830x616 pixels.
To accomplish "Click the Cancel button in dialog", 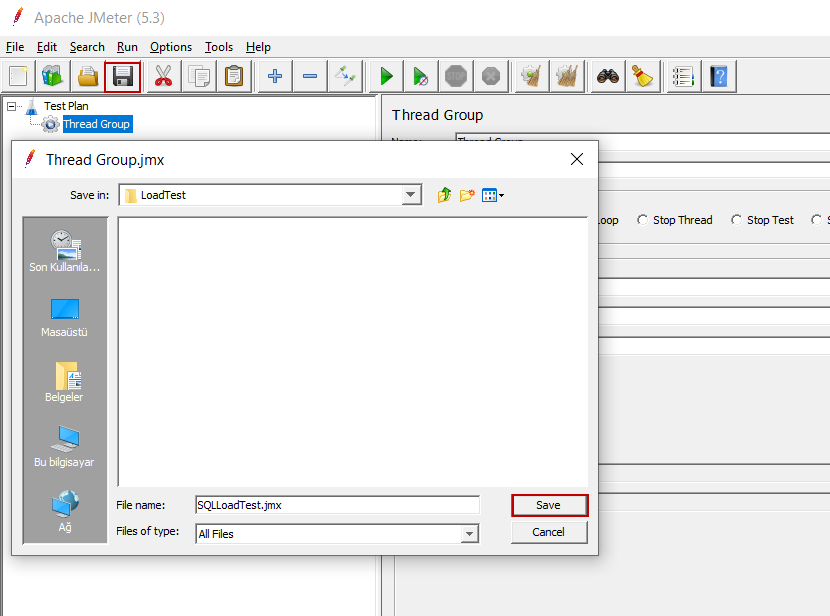I will (x=549, y=532).
